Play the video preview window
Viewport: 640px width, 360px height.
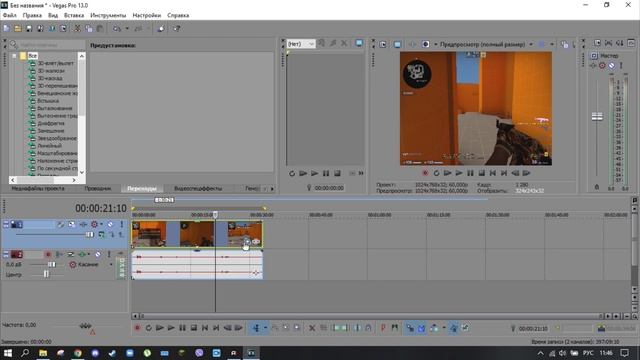459,173
